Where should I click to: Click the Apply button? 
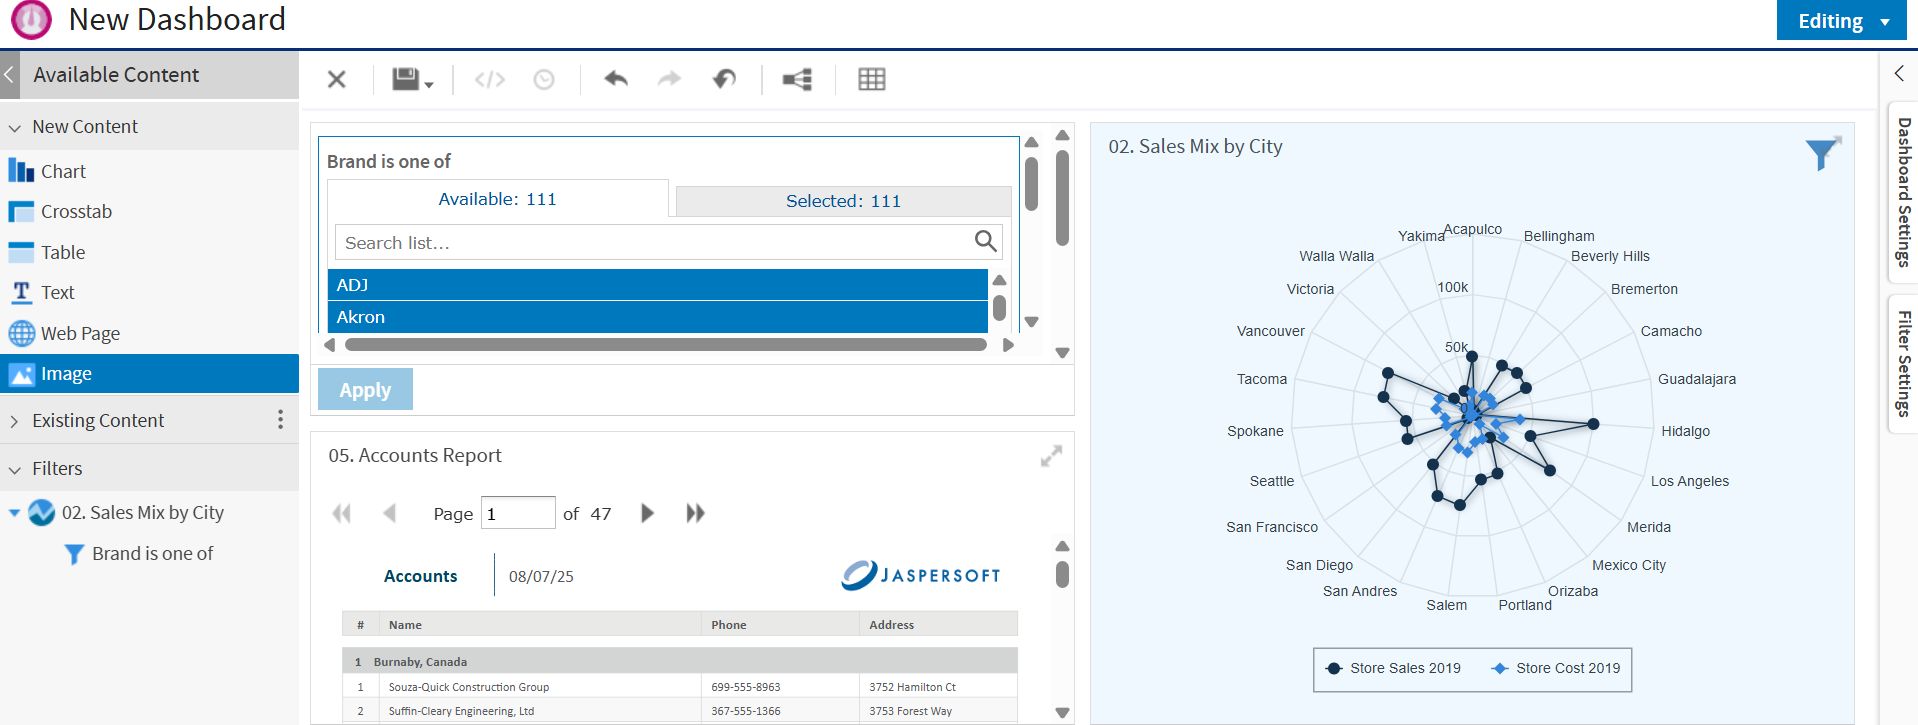pos(365,390)
